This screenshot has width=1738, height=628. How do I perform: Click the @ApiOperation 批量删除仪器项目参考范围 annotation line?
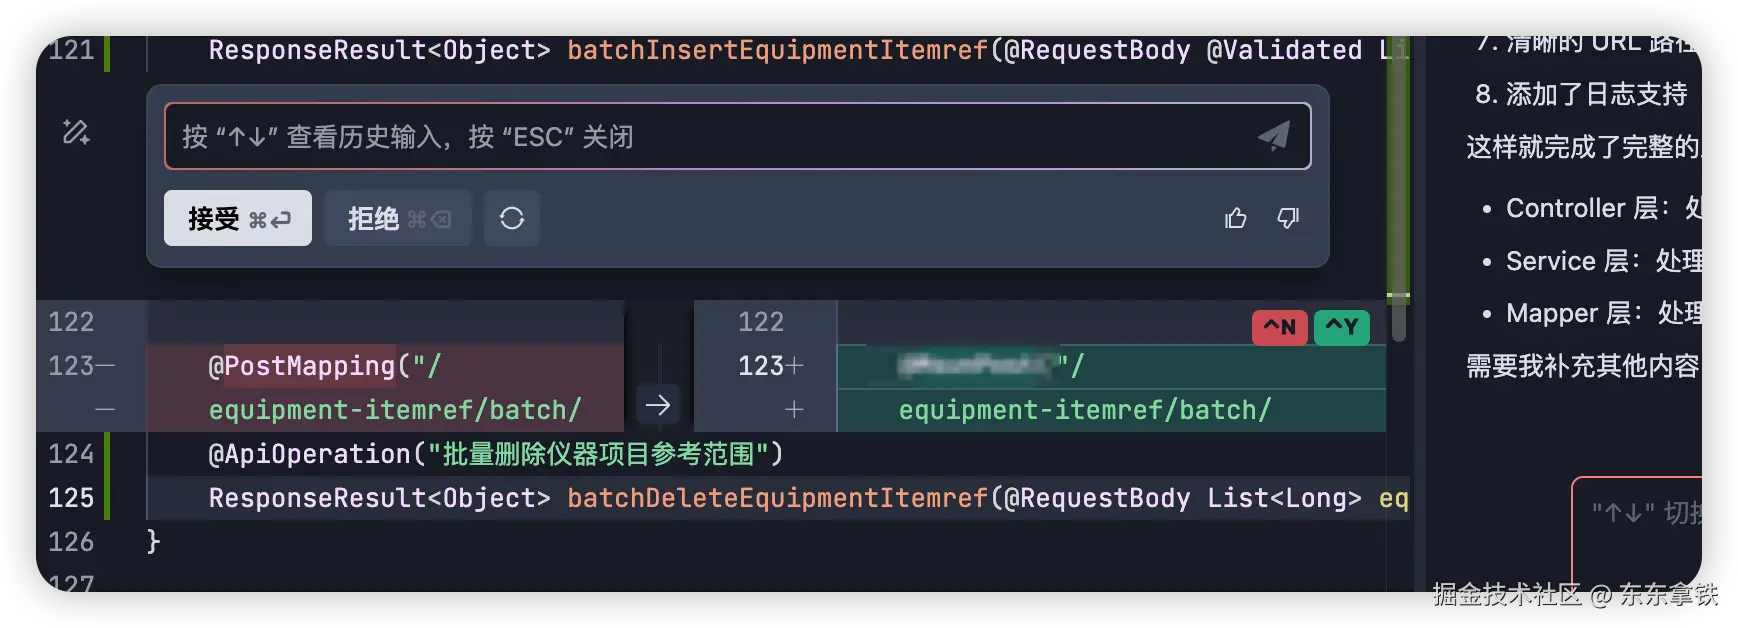(x=495, y=453)
